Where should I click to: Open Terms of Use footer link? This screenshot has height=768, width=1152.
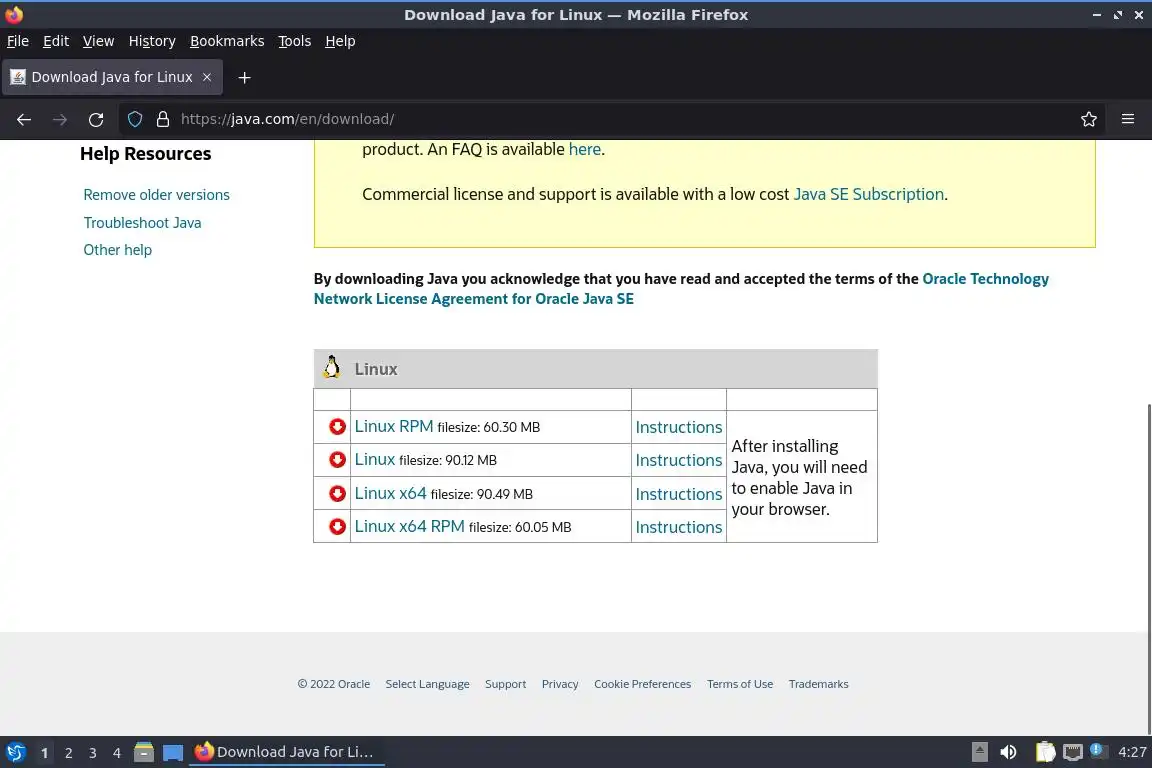[x=740, y=683]
